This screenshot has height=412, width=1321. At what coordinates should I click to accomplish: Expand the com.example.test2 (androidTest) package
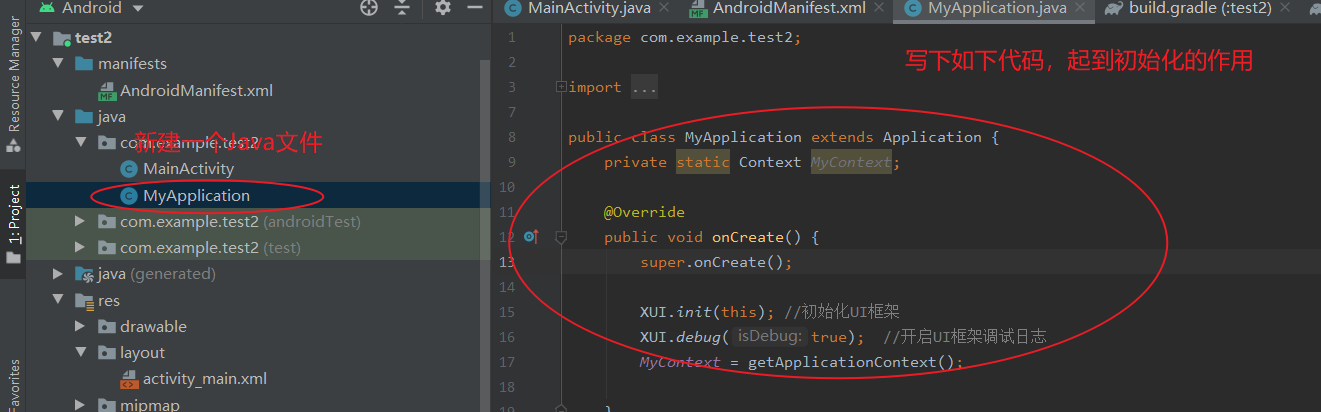tap(80, 221)
